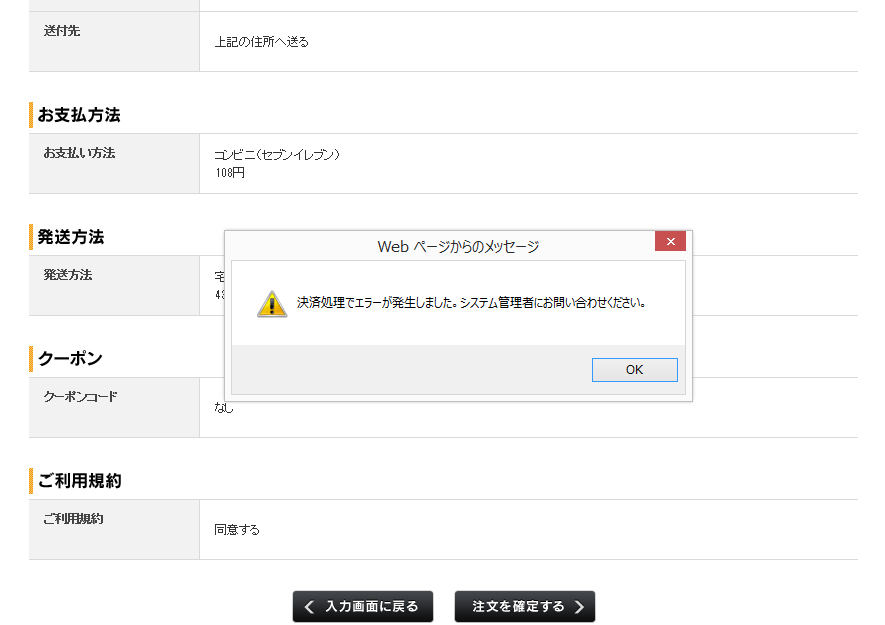Viewport: 885px width, 625px height.
Task: Click the お支払方法 section heading
Action: [79, 115]
